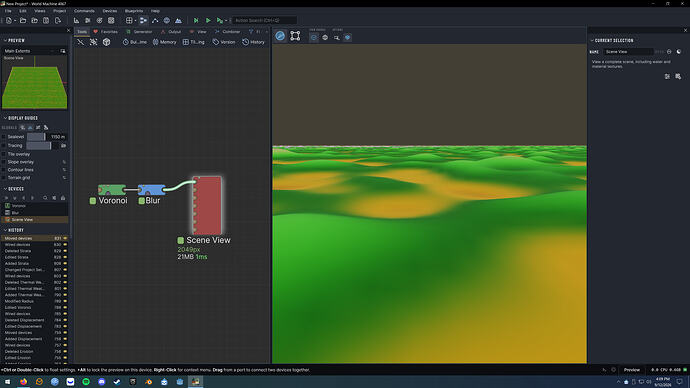The height and width of the screenshot is (388, 690).
Task: Click the Memory overlay button
Action: pyautogui.click(x=165, y=42)
